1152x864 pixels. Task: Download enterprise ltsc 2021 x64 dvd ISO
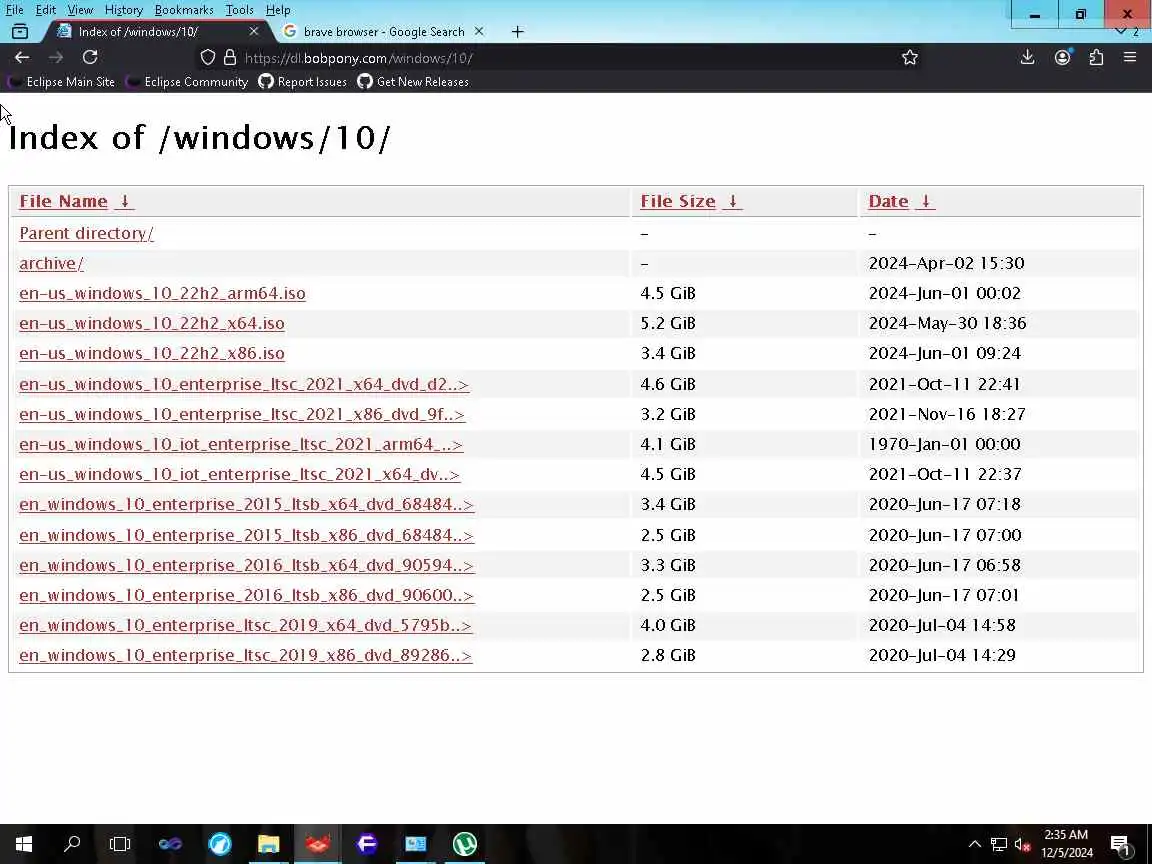tap(244, 384)
